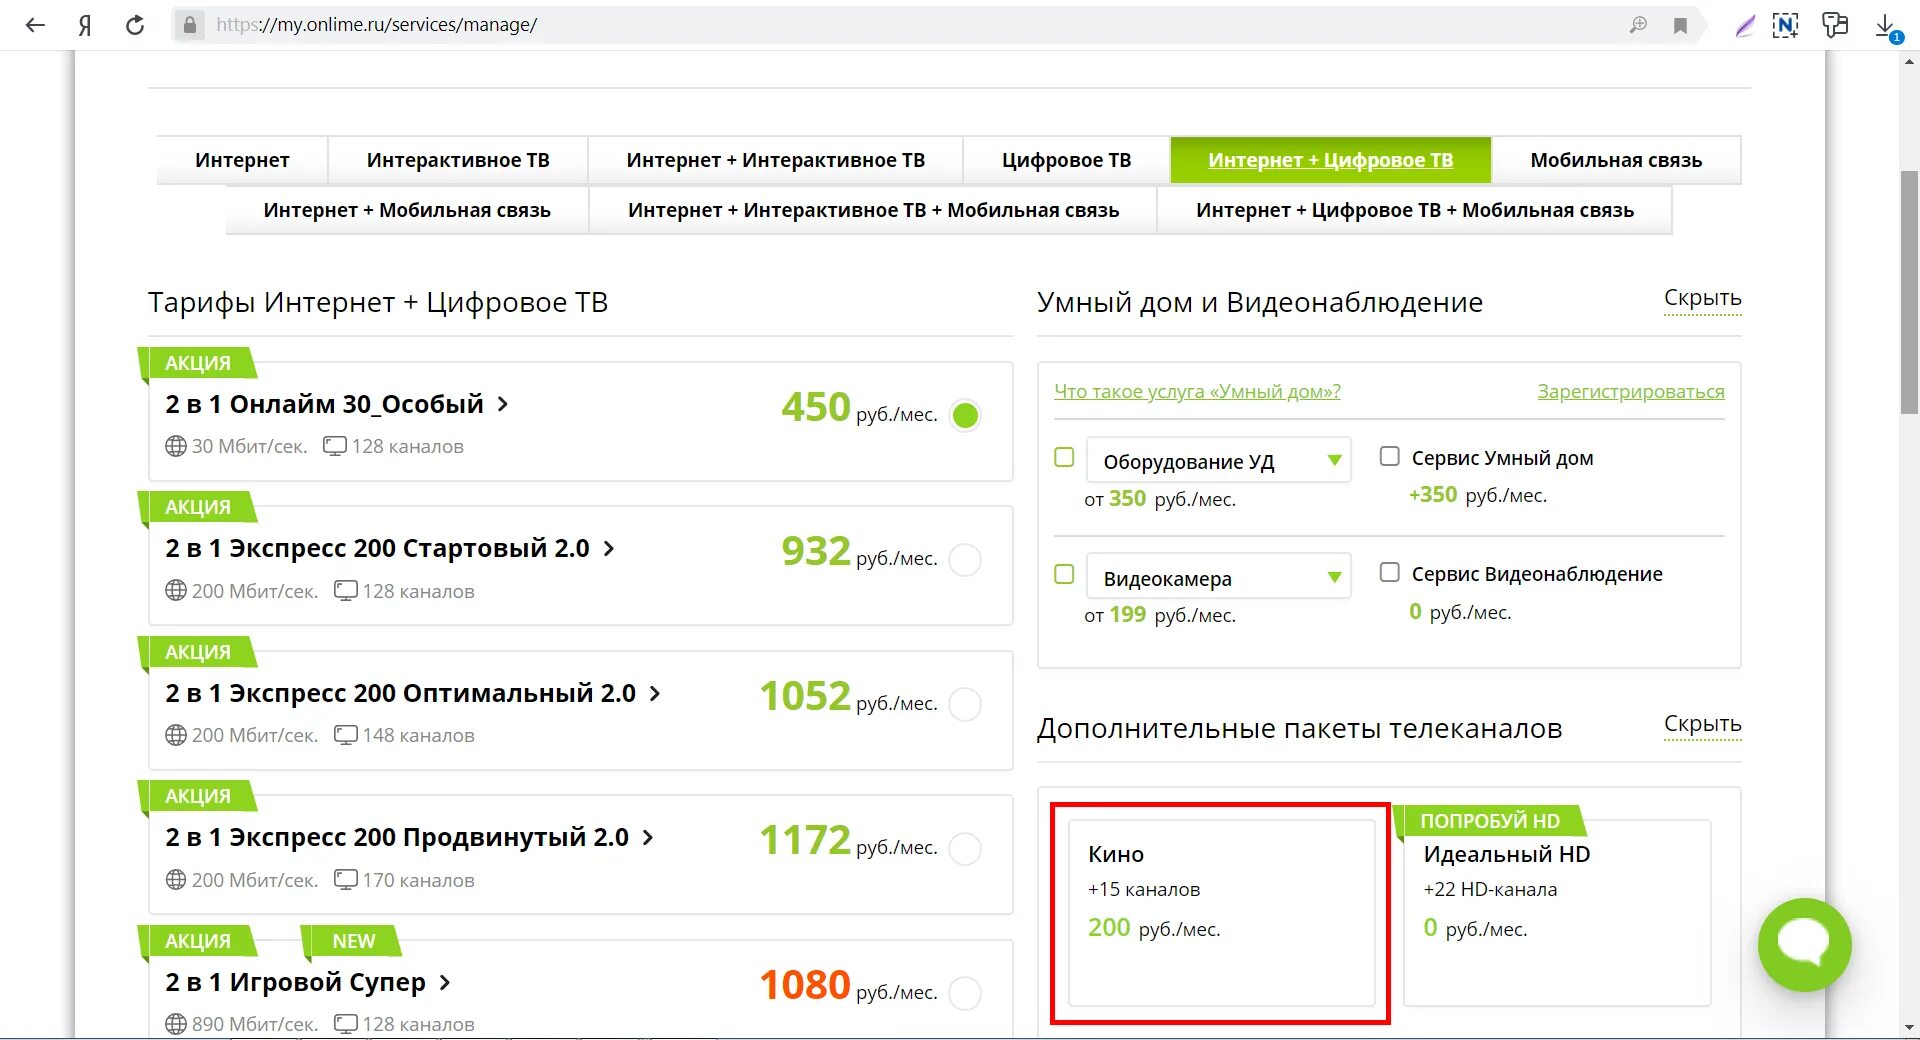Collapse Умный дом section via Скрыть
Screen dimensions: 1920x1040
(x=1702, y=299)
